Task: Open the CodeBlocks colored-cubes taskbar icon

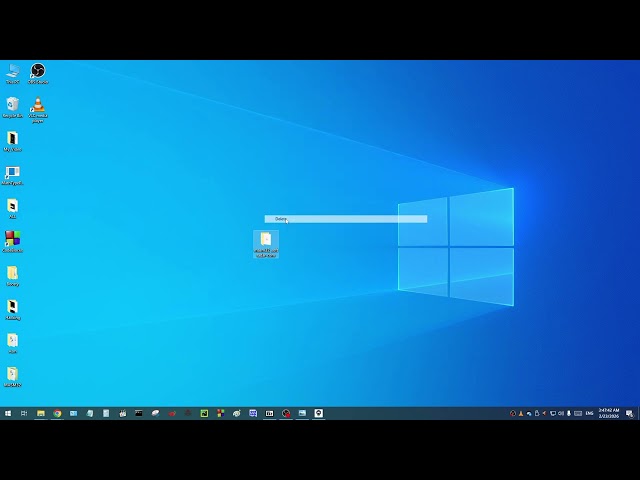Action: [x=220, y=413]
